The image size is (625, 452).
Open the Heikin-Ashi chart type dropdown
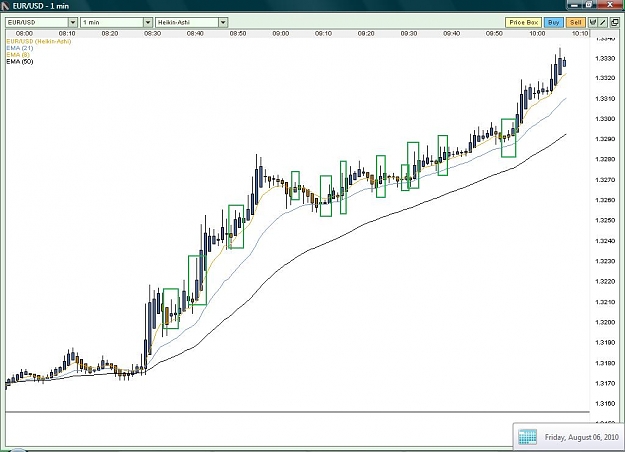coord(191,22)
